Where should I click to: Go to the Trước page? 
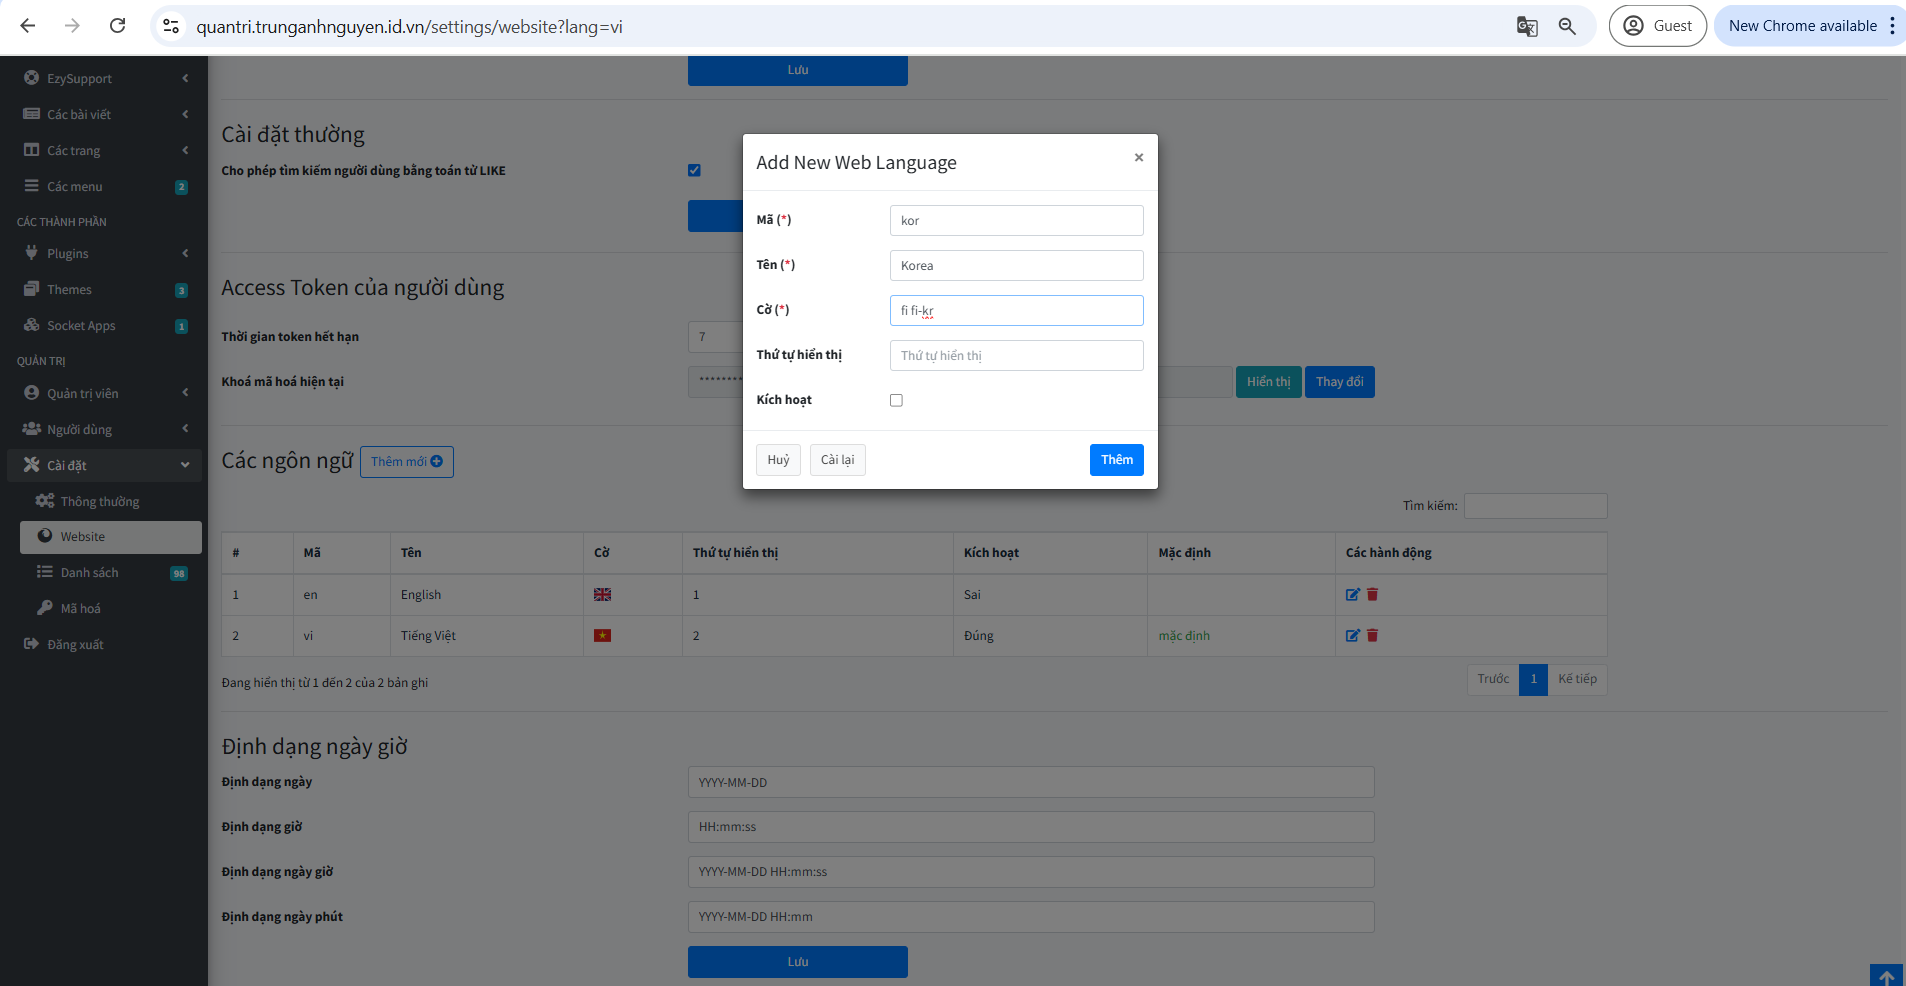(x=1493, y=679)
